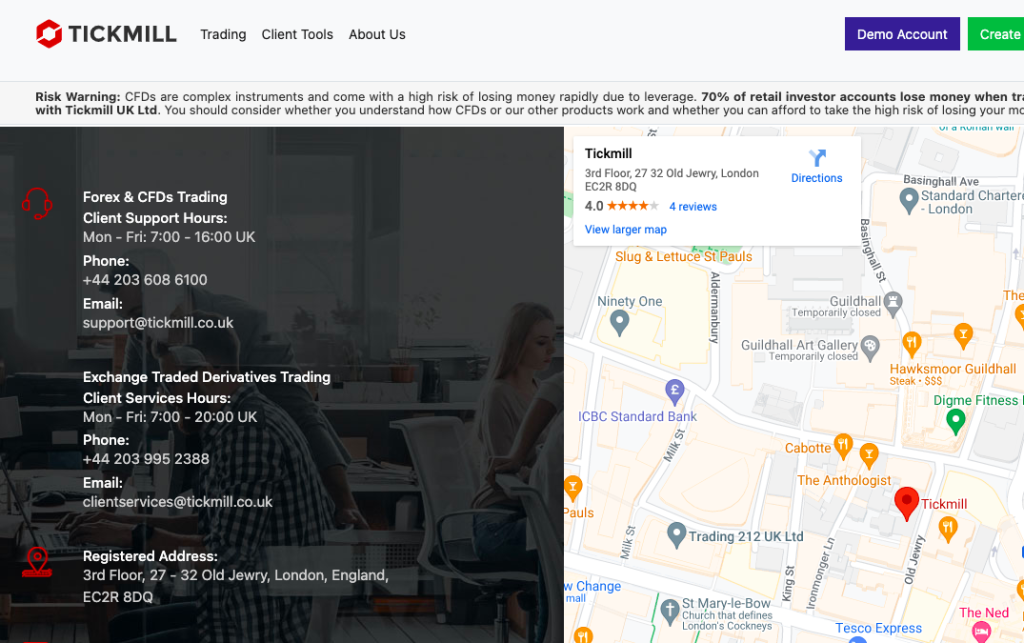The height and width of the screenshot is (643, 1024).
Task: Click the red headset support icon
Action: pos(37,203)
